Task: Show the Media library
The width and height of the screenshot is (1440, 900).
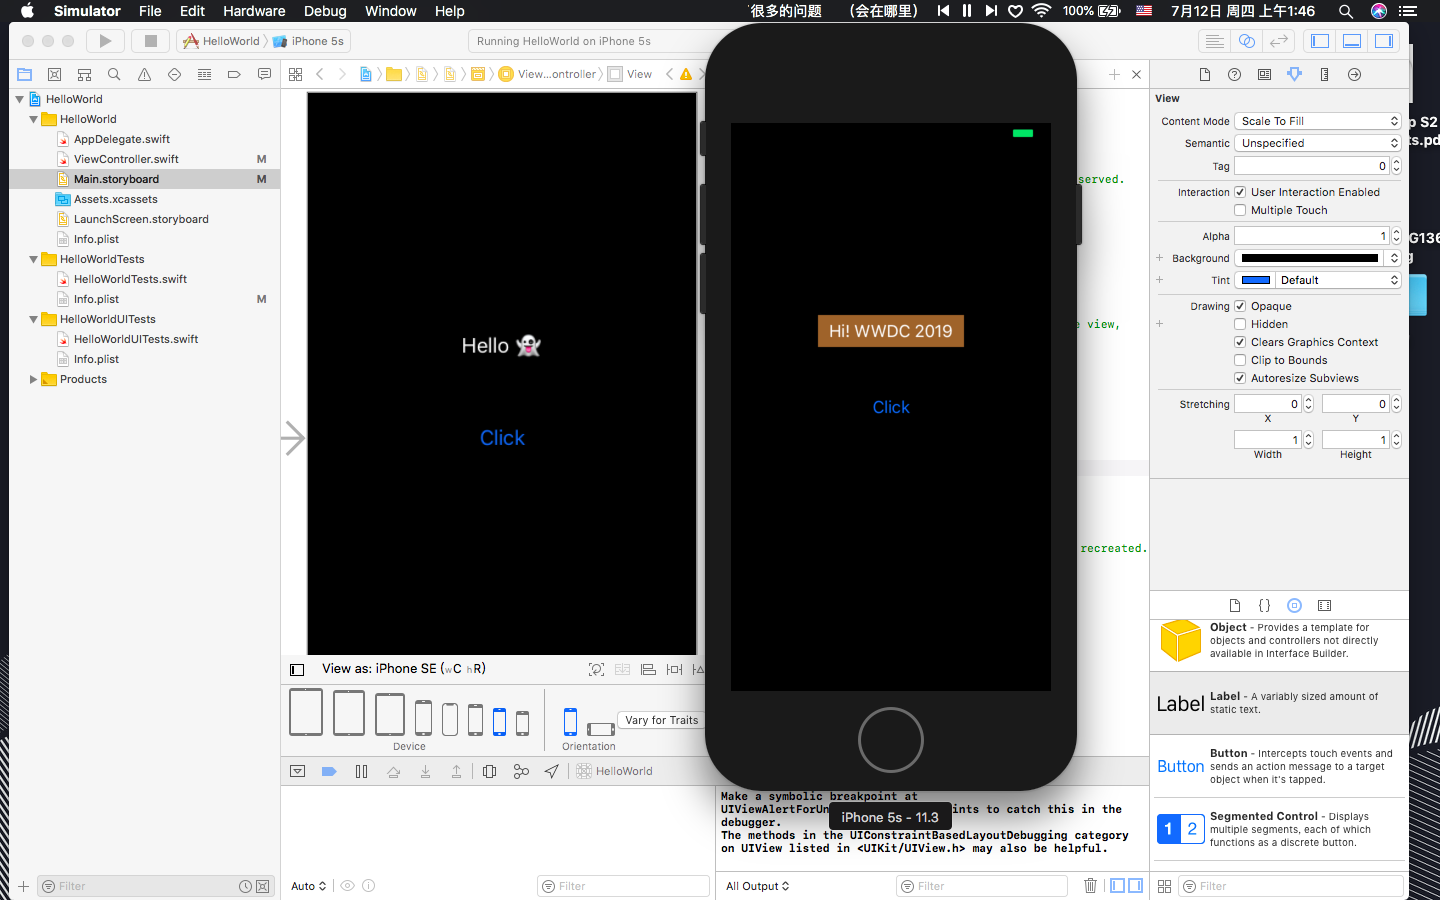Action: [1325, 605]
